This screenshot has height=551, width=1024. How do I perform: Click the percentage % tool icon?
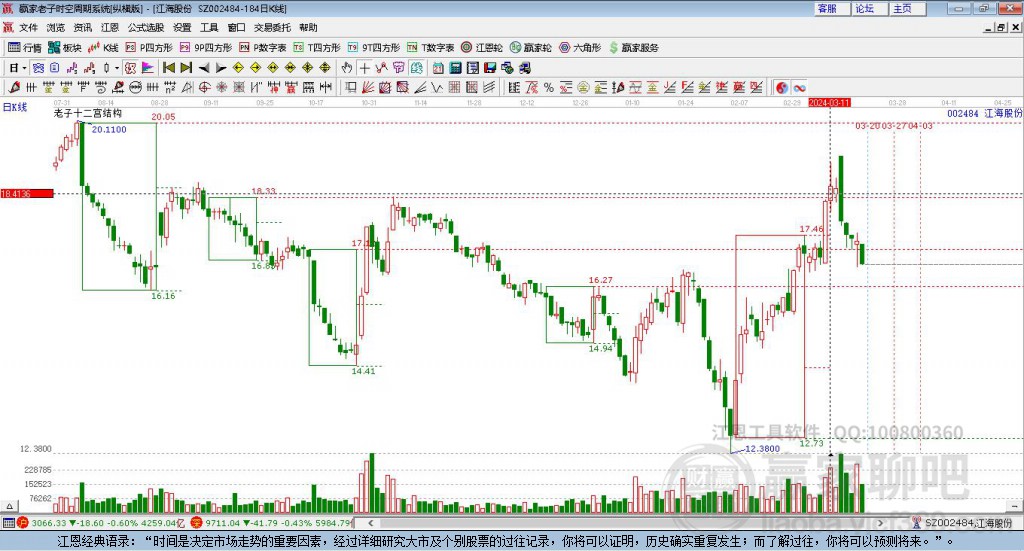point(549,87)
